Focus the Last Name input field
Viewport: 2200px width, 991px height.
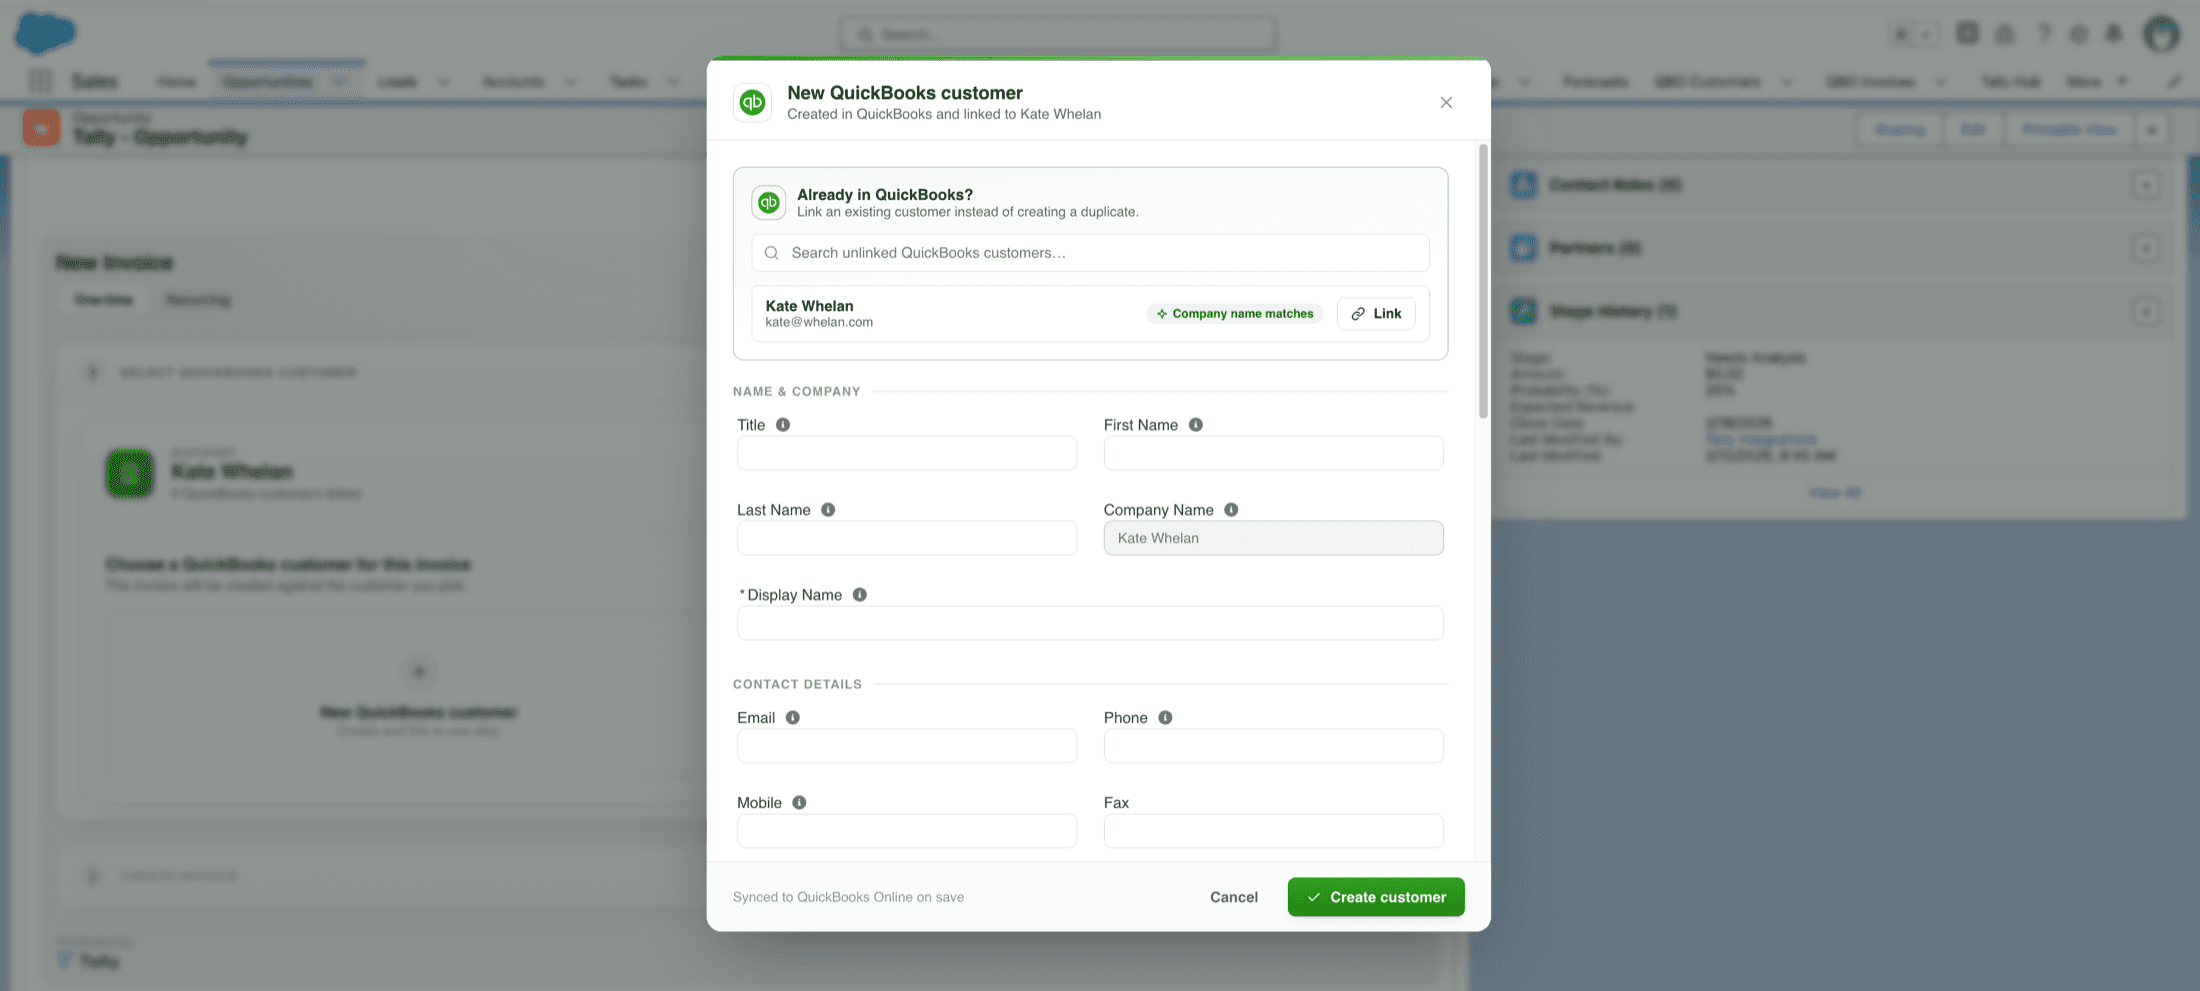coord(907,538)
